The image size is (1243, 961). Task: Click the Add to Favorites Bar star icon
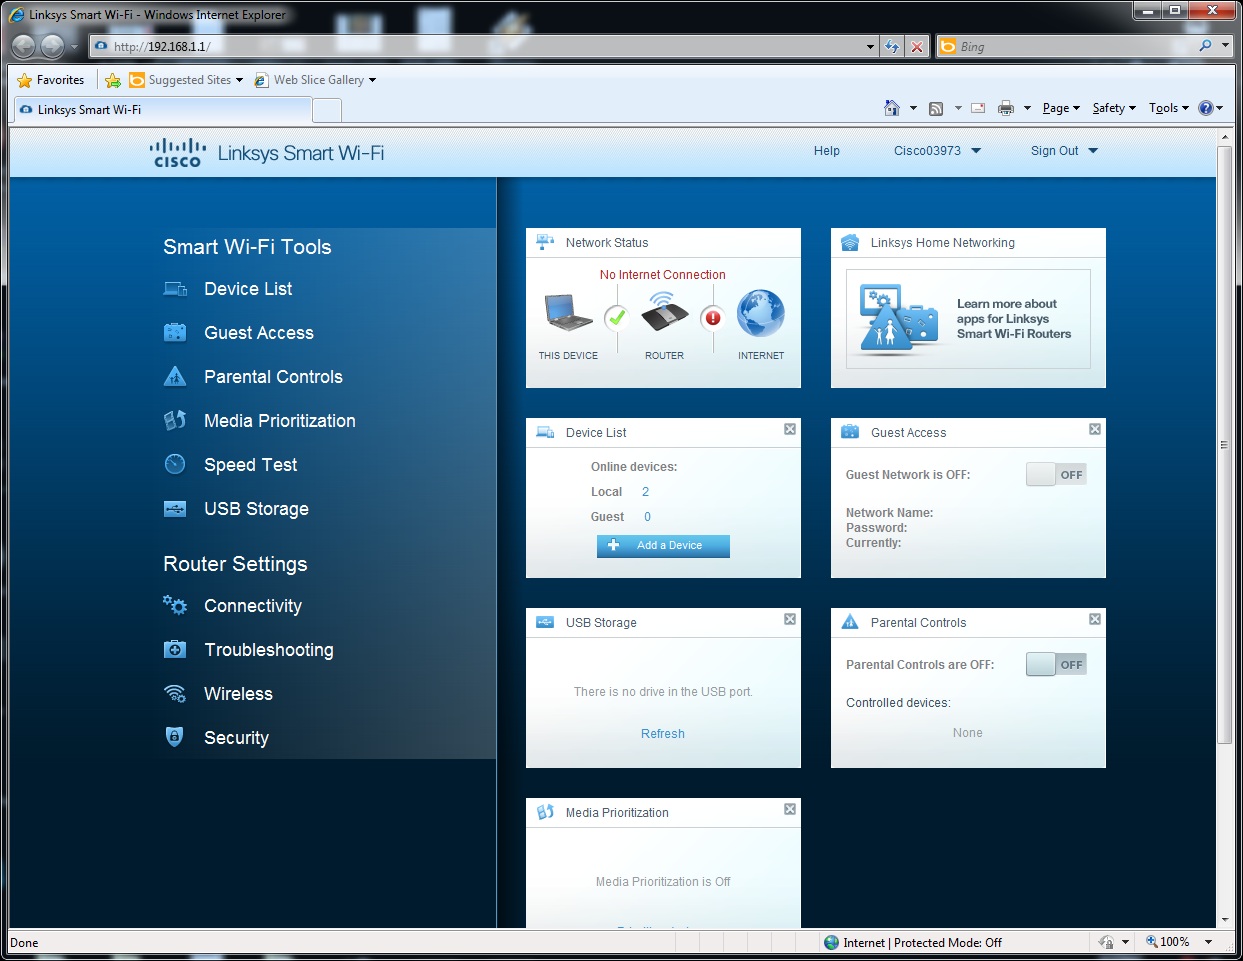(113, 80)
